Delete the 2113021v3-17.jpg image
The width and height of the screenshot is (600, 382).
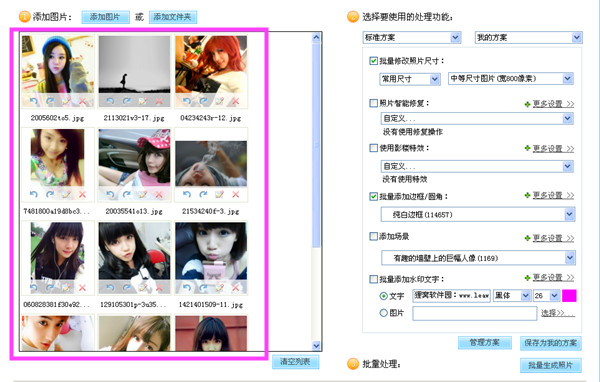pyautogui.click(x=159, y=101)
